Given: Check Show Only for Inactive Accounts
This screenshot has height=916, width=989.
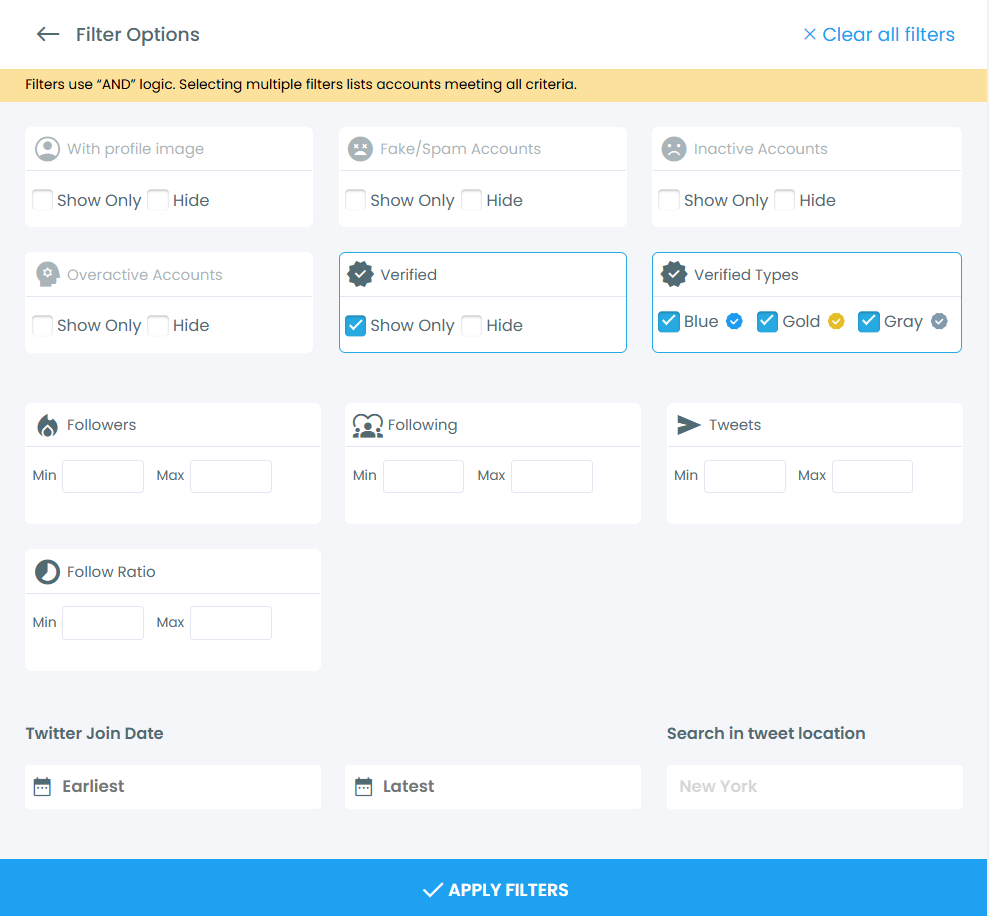Looking at the screenshot, I should click(669, 200).
